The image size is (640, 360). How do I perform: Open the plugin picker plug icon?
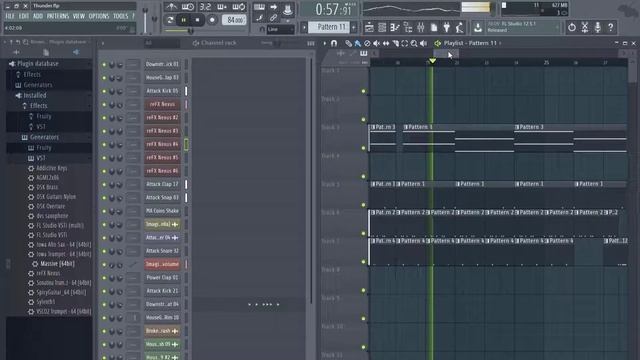pos(447,27)
